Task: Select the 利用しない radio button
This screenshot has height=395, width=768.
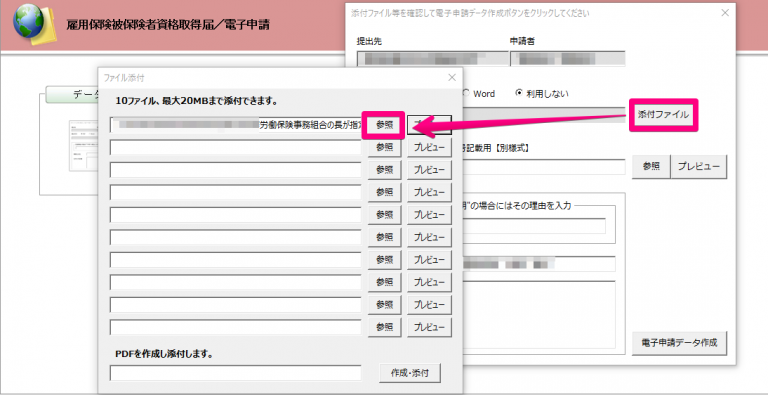Action: point(519,93)
